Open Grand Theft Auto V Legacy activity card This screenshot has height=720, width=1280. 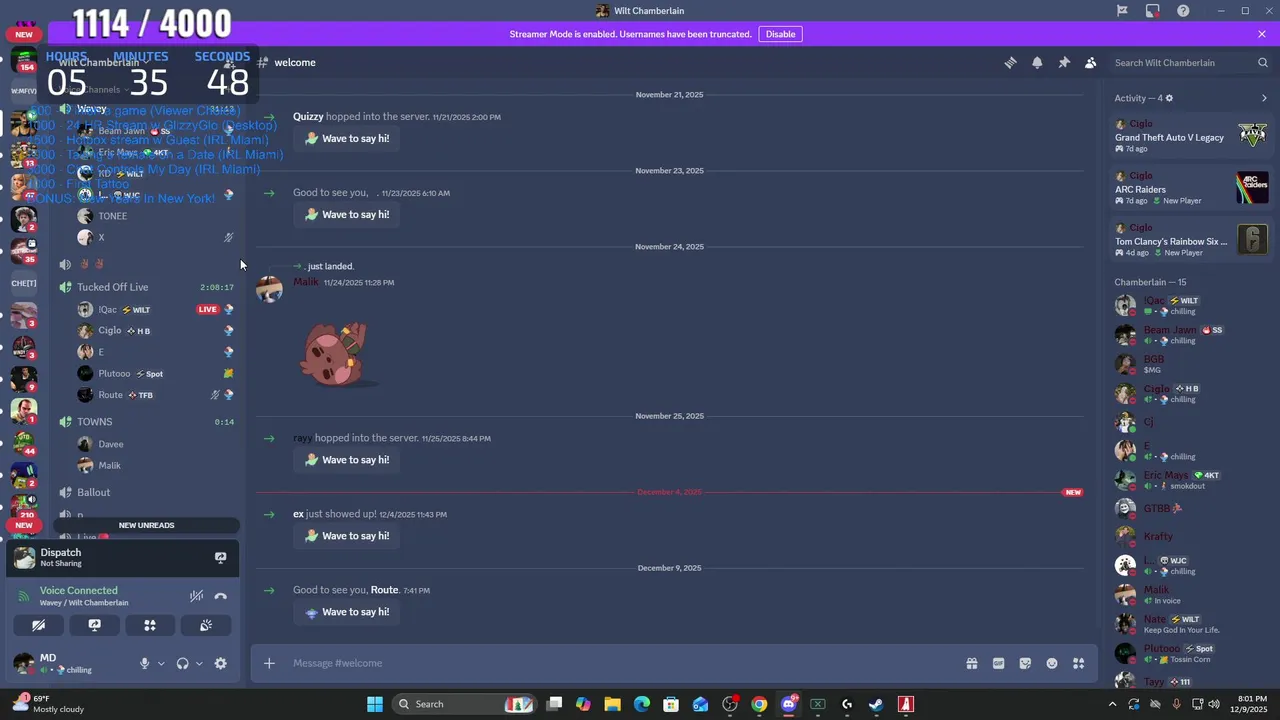(x=1191, y=134)
